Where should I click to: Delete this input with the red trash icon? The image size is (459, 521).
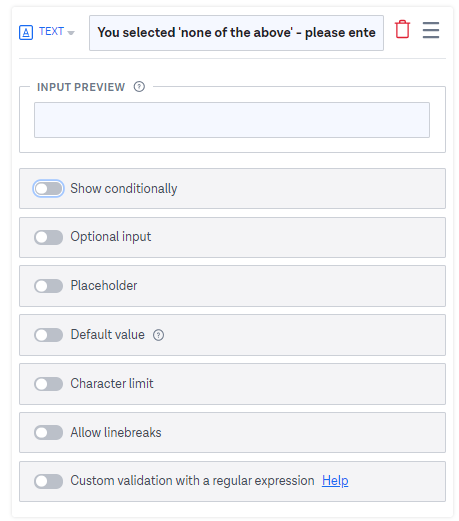(402, 29)
